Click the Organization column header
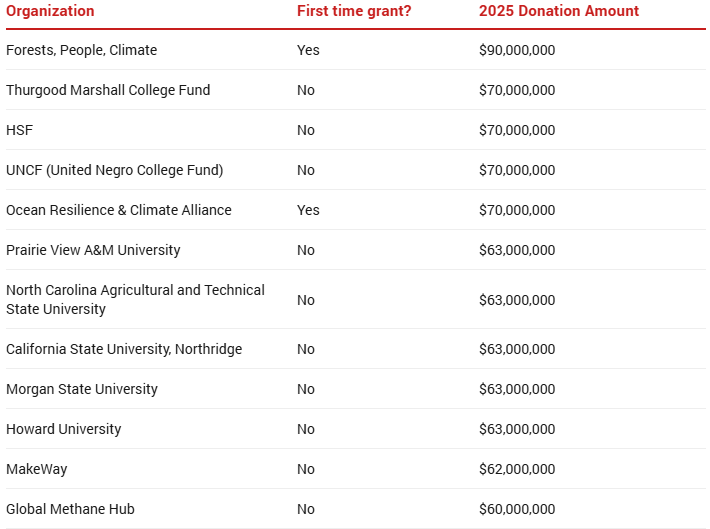This screenshot has width=710, height=529. pos(50,11)
